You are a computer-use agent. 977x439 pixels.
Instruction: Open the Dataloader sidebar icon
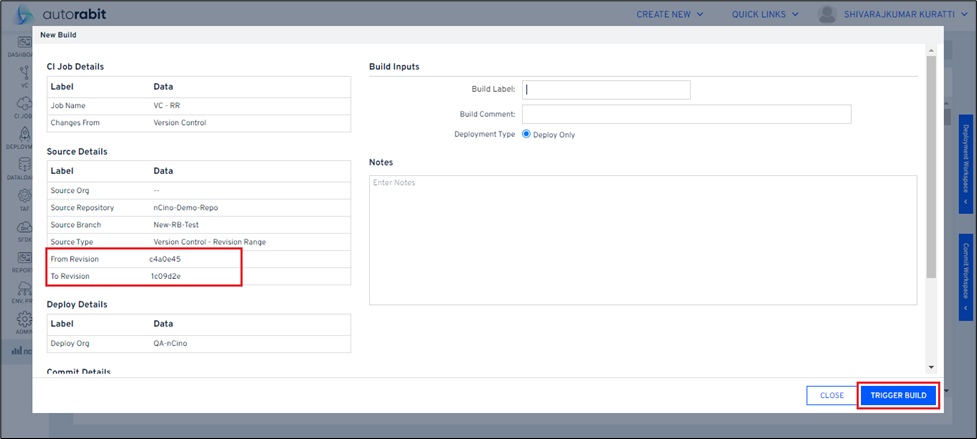tap(18, 170)
